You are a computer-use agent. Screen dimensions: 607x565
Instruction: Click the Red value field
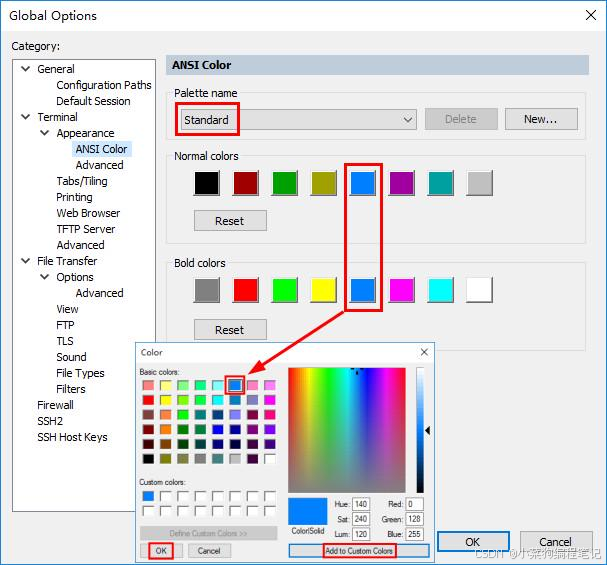414,504
